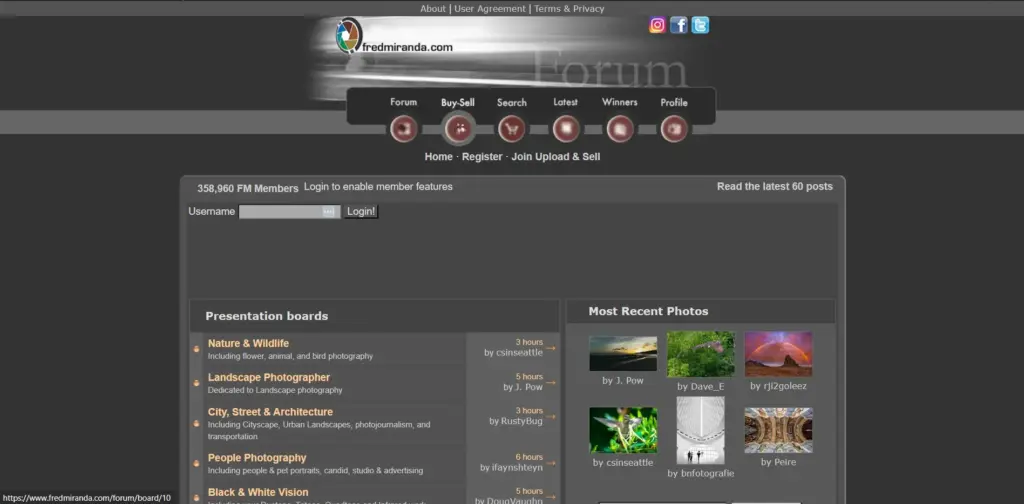Click the Forum round nav icon
Viewport: 1024px width, 504px height.
(404, 129)
